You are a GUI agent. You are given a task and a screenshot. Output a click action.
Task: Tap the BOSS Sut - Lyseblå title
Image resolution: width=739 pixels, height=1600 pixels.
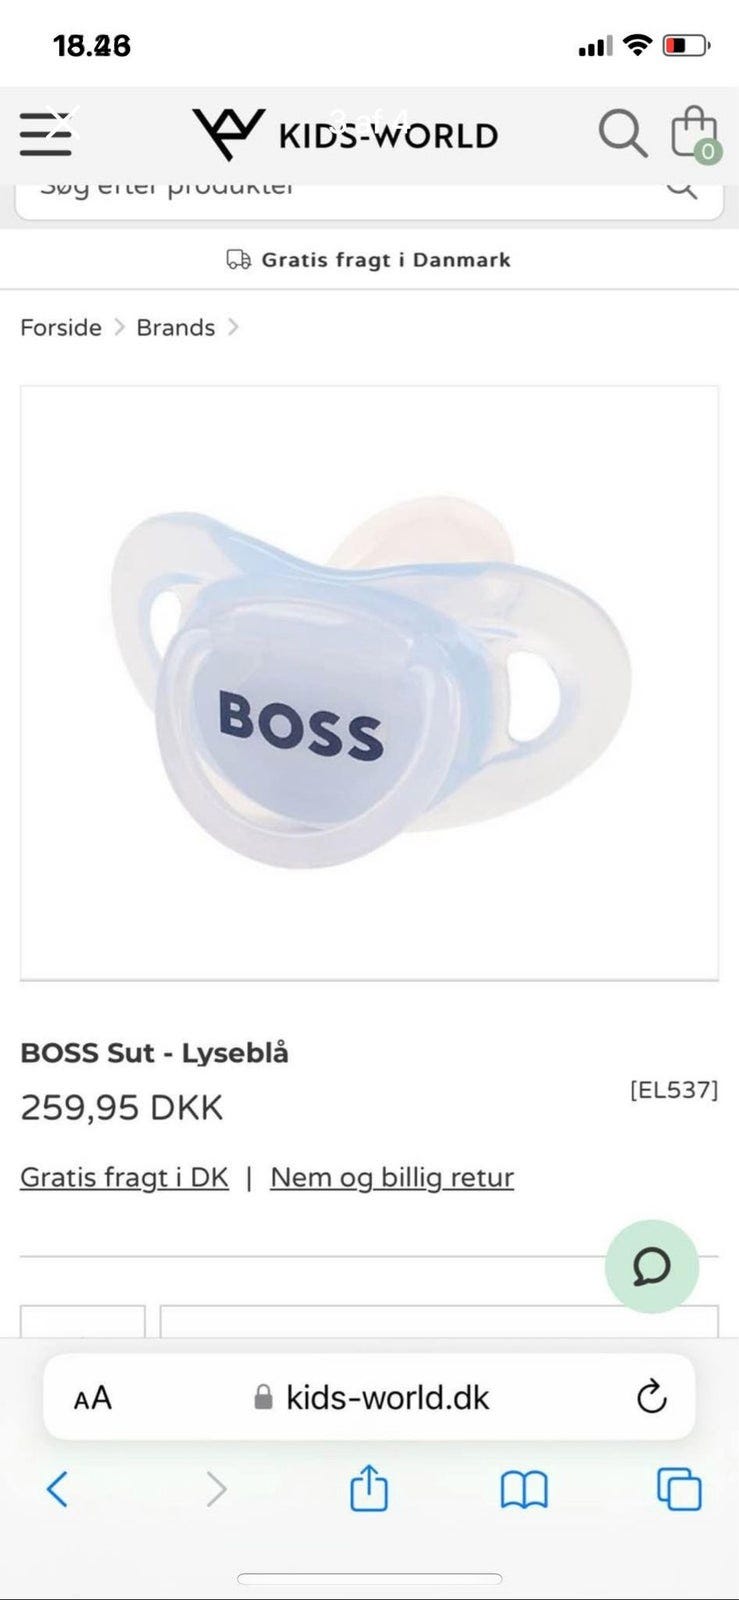[x=154, y=1053]
